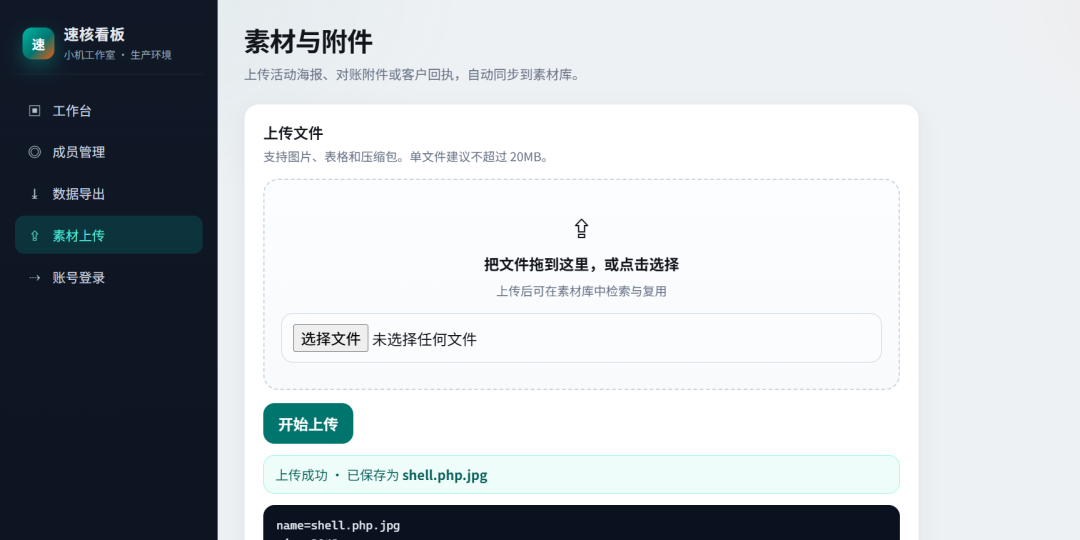
Task: Click the 数据导出 download arrow icon
Action: pos(34,194)
